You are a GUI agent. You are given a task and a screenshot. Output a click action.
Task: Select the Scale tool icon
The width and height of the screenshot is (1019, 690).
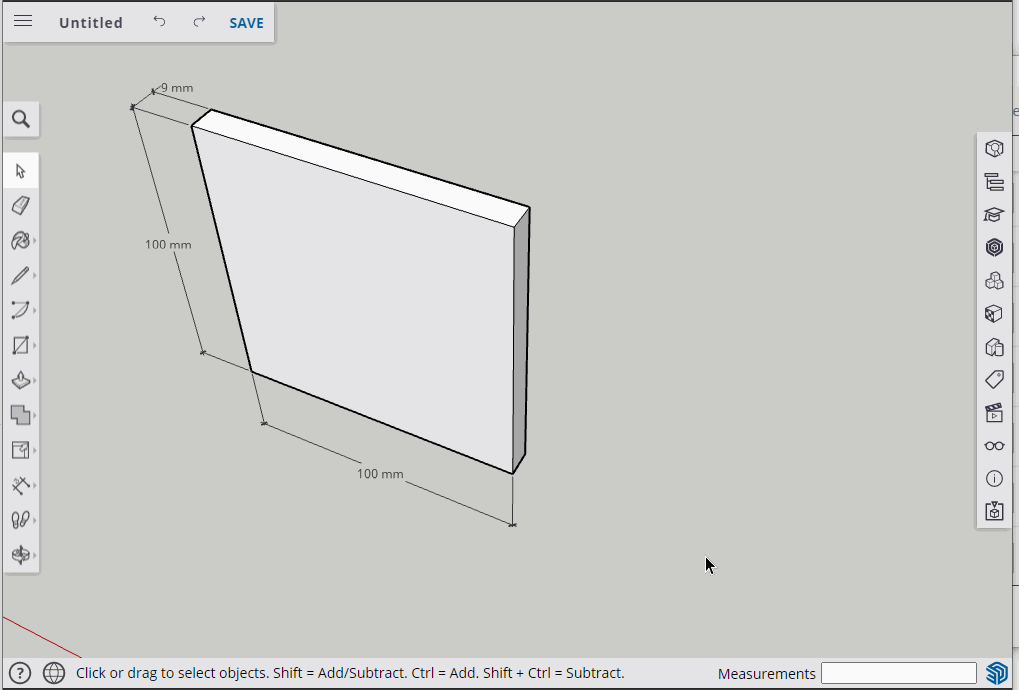(20, 450)
